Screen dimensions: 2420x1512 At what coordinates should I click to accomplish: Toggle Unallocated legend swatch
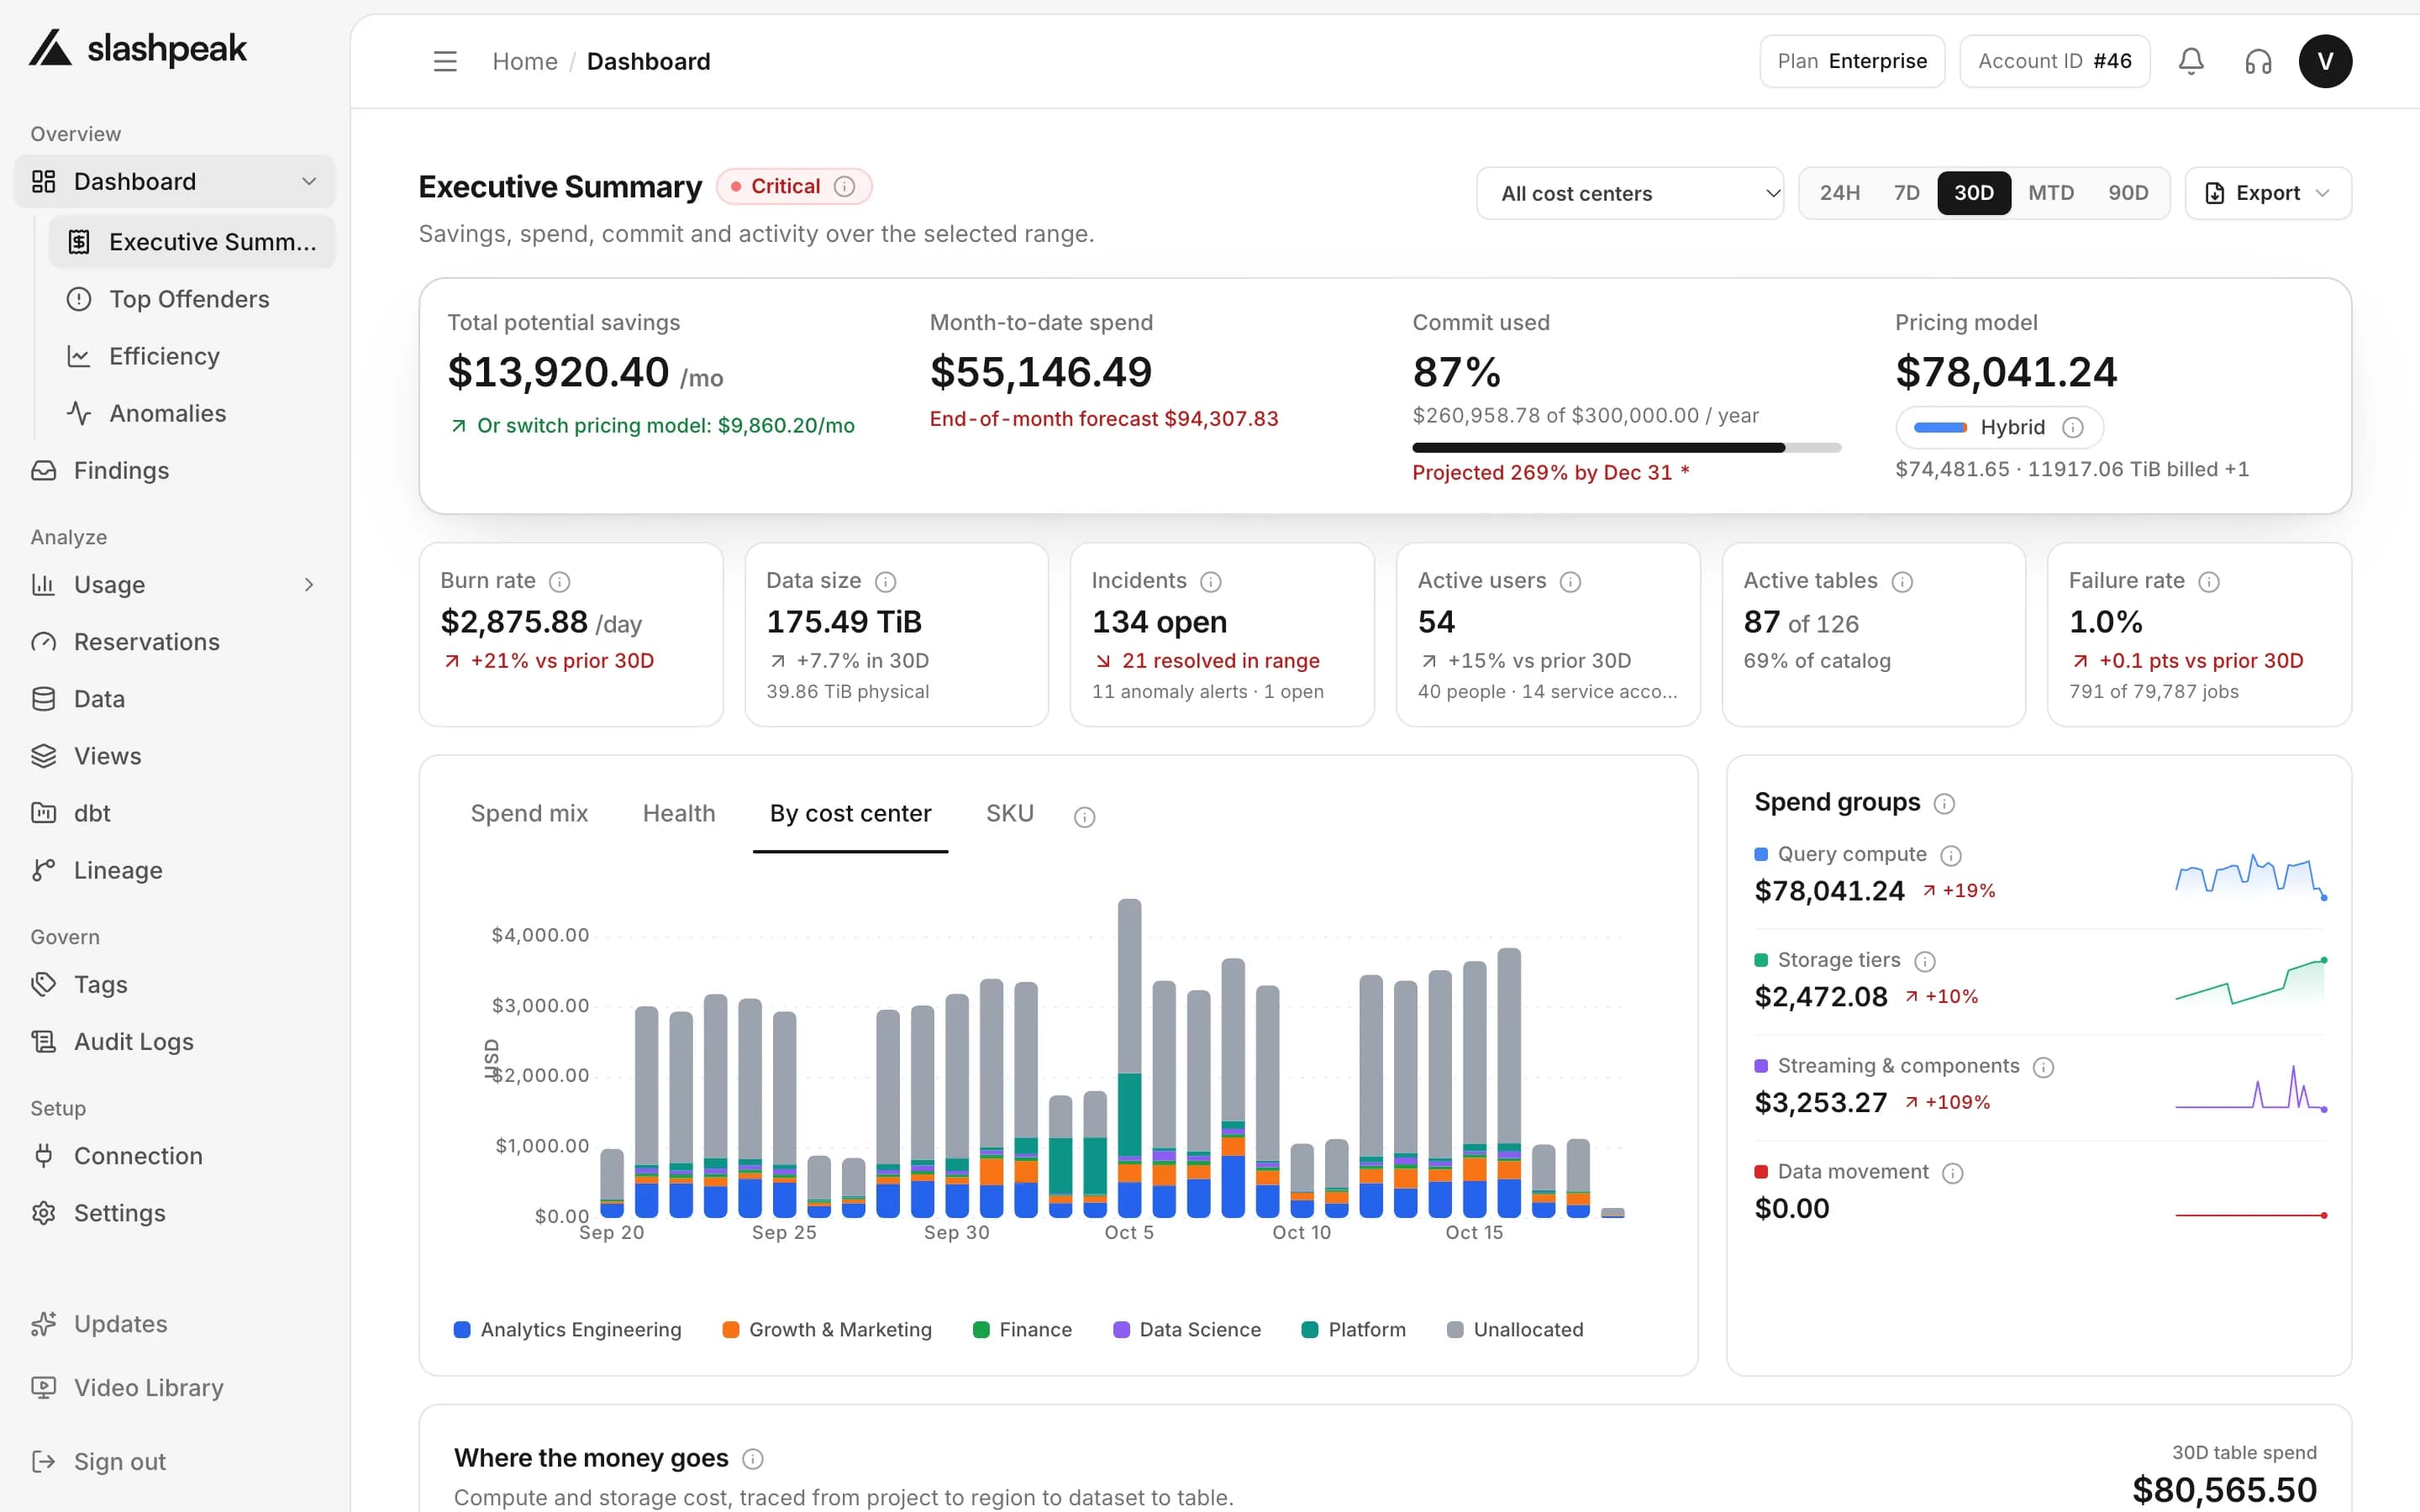coord(1455,1330)
